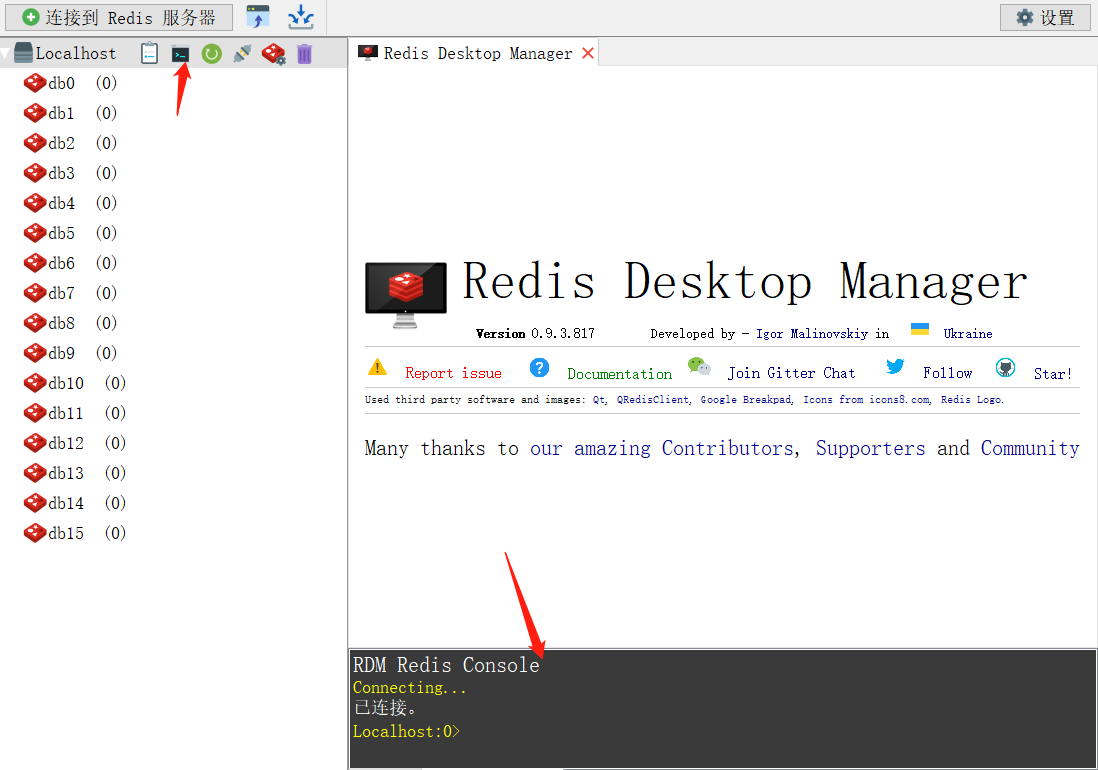Image resolution: width=1098 pixels, height=770 pixels.
Task: Collapse the Localhost server tree
Action: (x=5, y=53)
